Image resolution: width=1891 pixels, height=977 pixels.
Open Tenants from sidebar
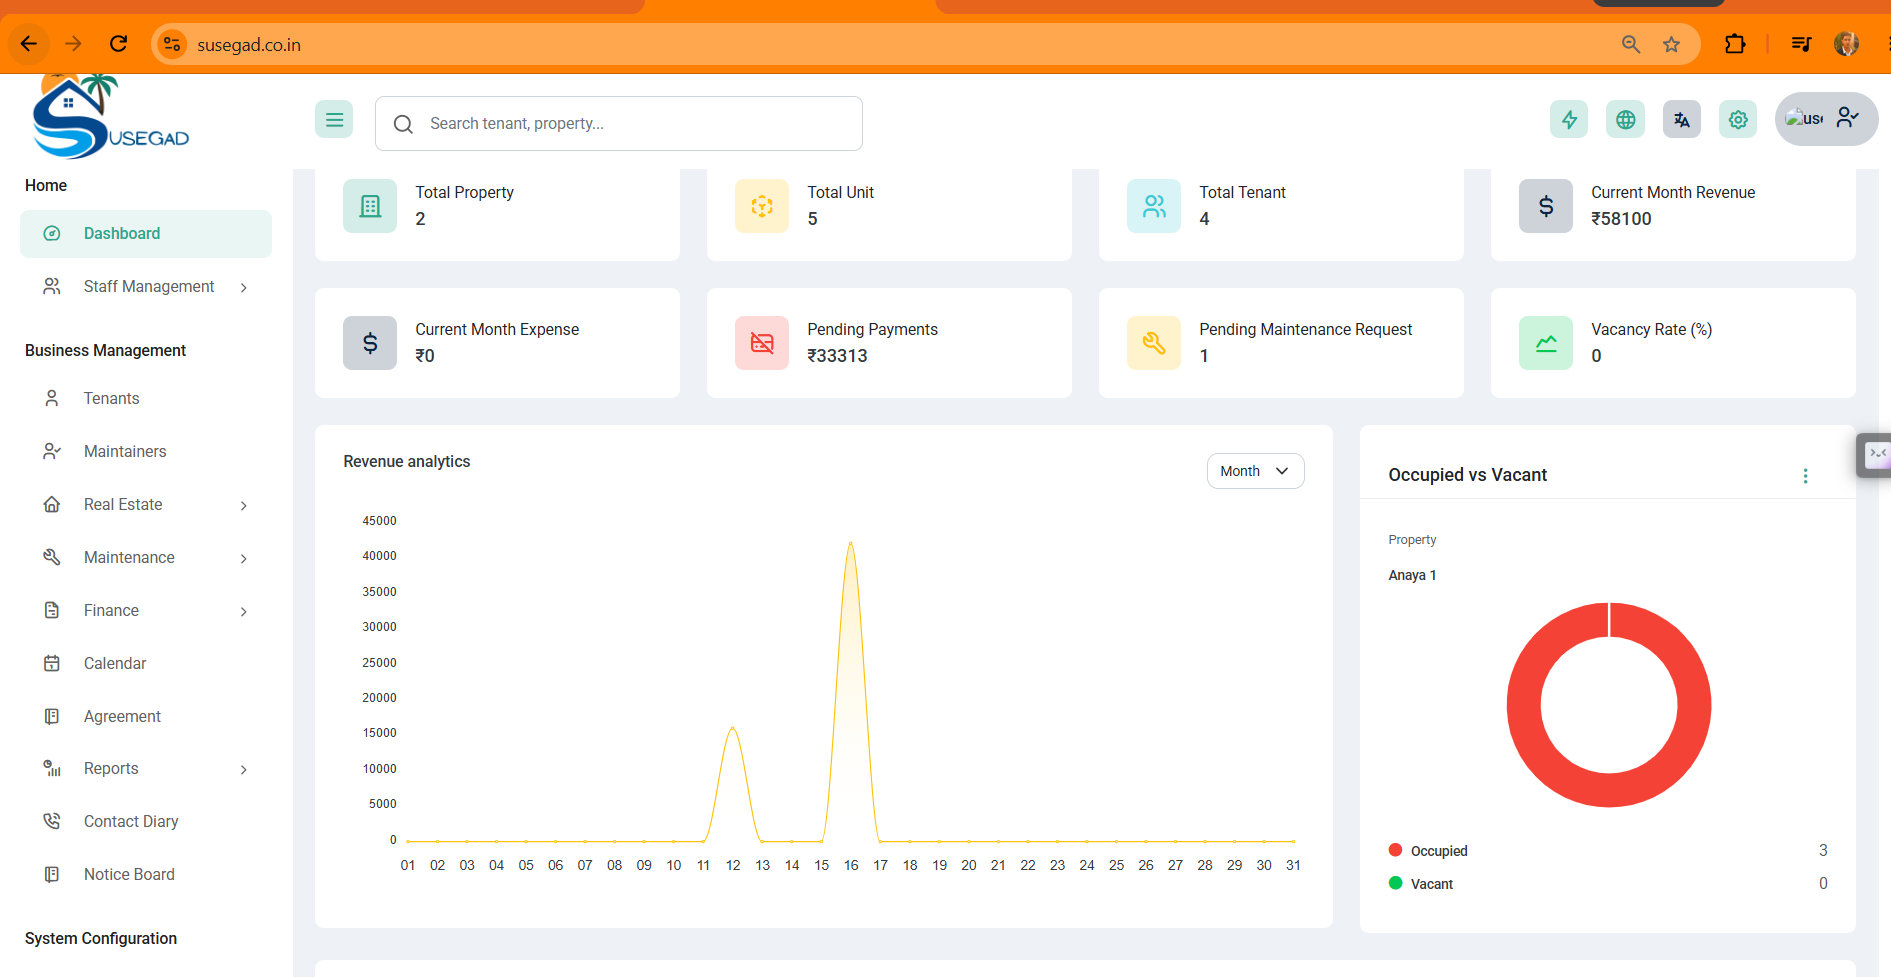pyautogui.click(x=111, y=398)
